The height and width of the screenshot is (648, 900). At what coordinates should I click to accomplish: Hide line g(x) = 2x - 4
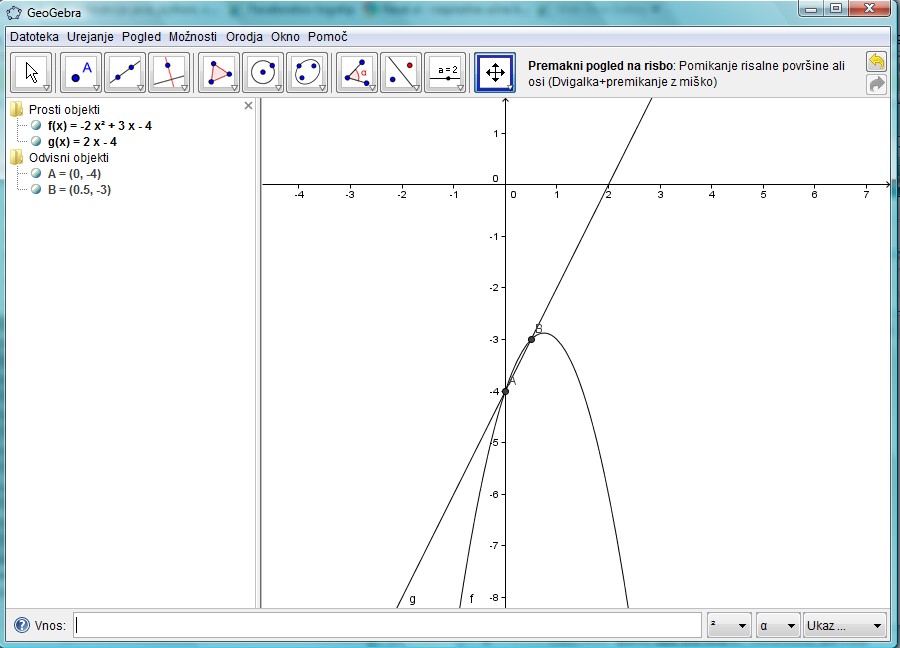[37, 142]
